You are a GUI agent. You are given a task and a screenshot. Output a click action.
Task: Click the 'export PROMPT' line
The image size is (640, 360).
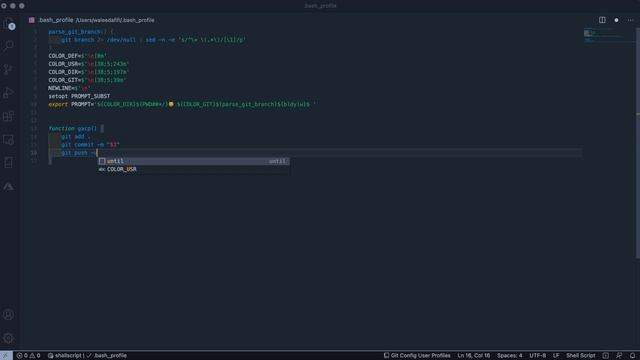182,104
